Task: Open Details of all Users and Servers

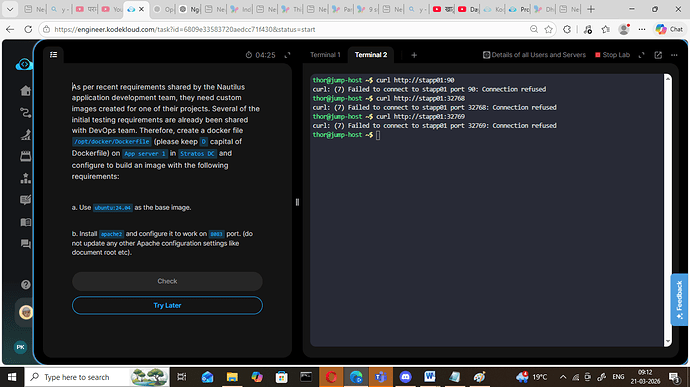Action: point(534,55)
